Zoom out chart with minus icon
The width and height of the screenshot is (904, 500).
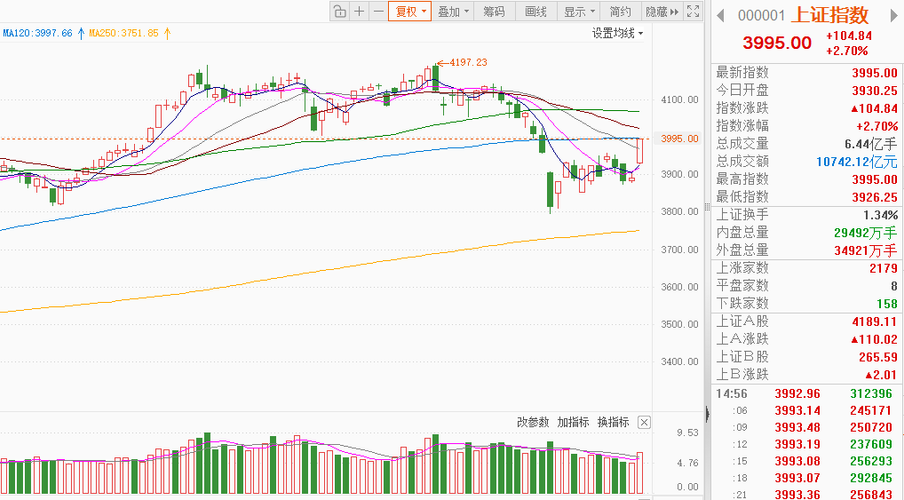click(378, 12)
